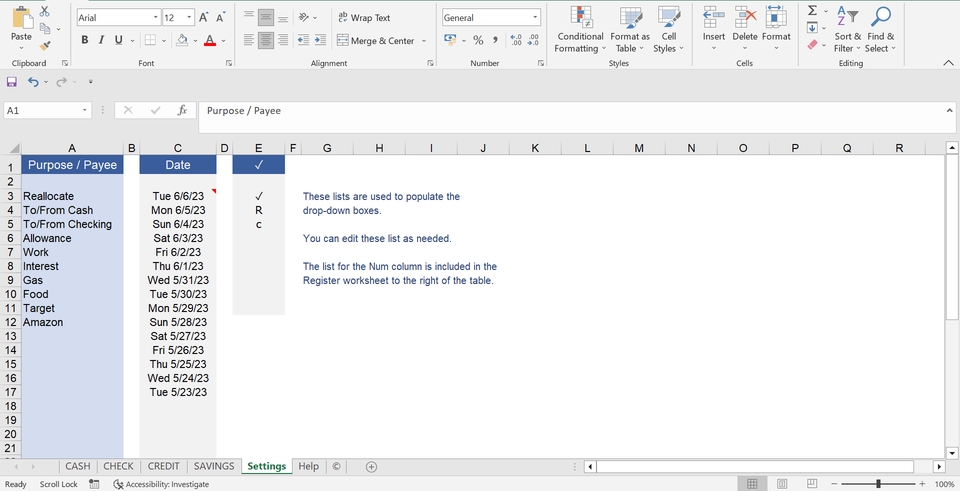Click the Clear eraser icon
The image size is (960, 491).
pyautogui.click(x=812, y=45)
